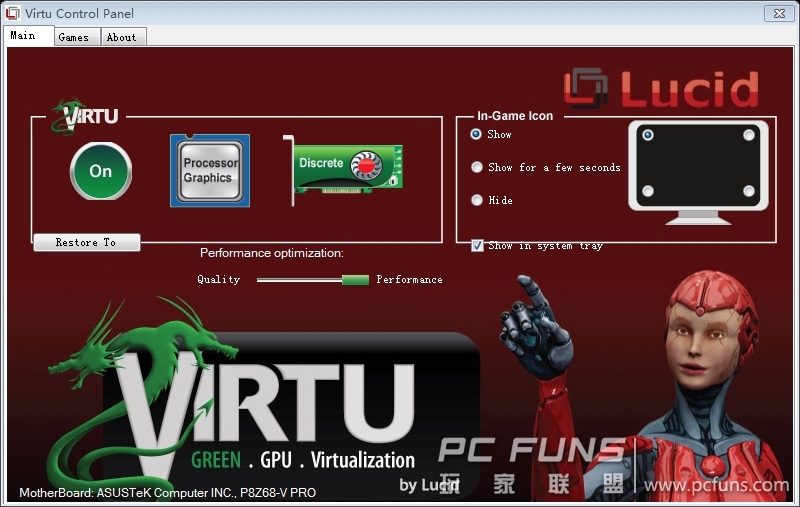Uncheck Show in system tray

pos(478,246)
